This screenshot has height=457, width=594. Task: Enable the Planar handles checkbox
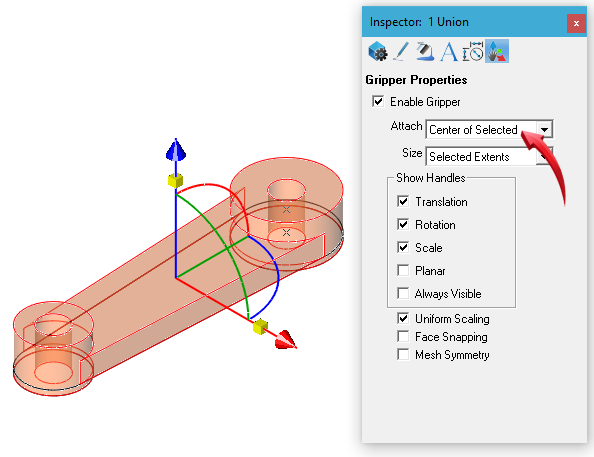pos(403,271)
